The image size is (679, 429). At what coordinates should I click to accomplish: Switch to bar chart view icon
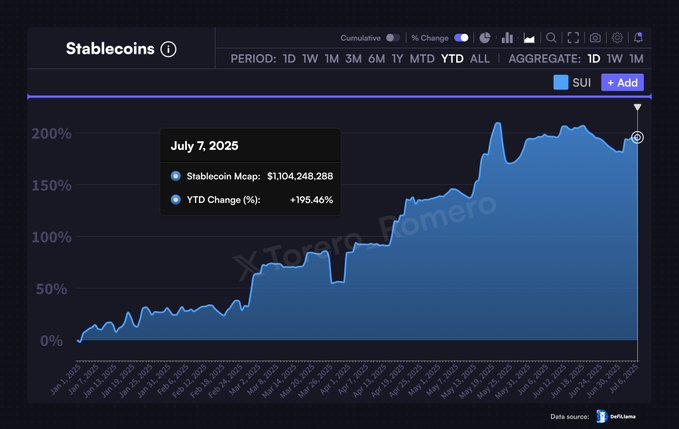[507, 38]
